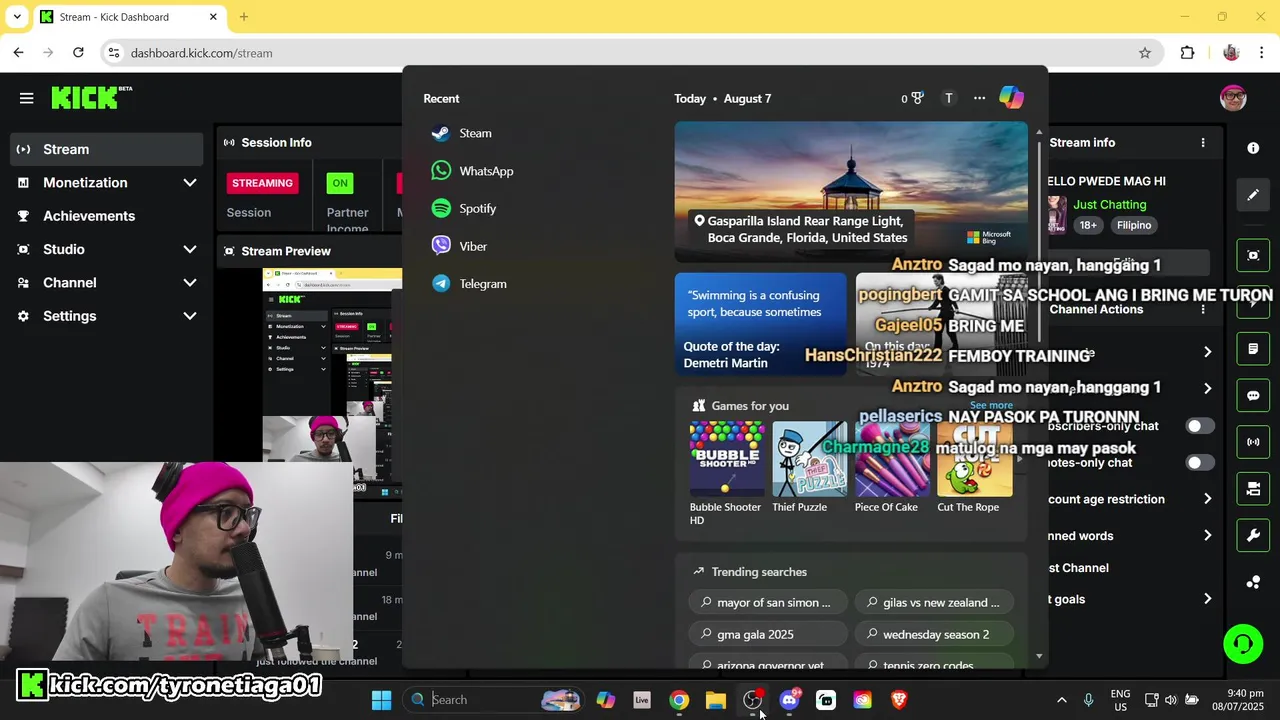Open banned words chevron
Viewport: 1280px width, 720px height.
[1207, 536]
